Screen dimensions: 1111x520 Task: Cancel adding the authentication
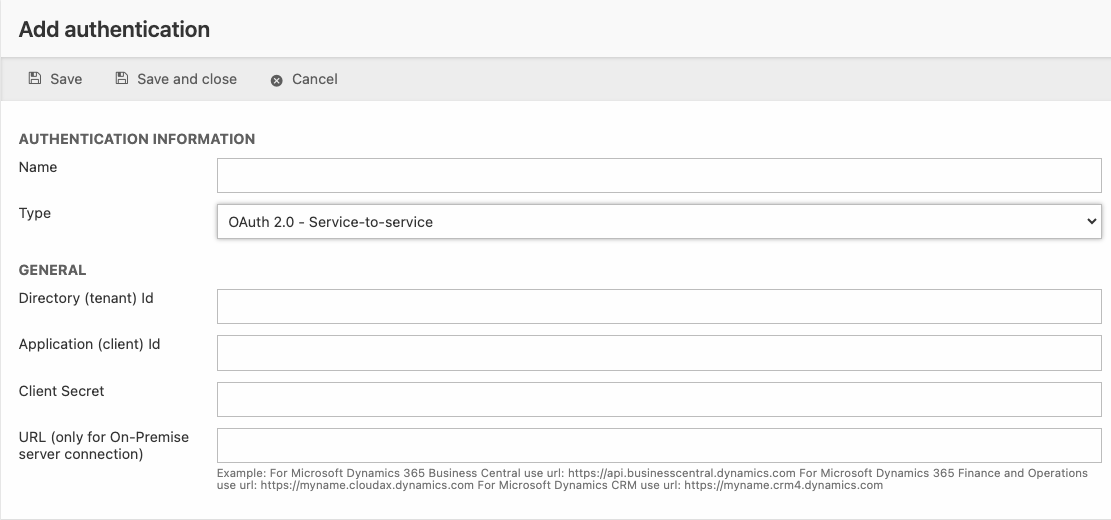point(314,79)
